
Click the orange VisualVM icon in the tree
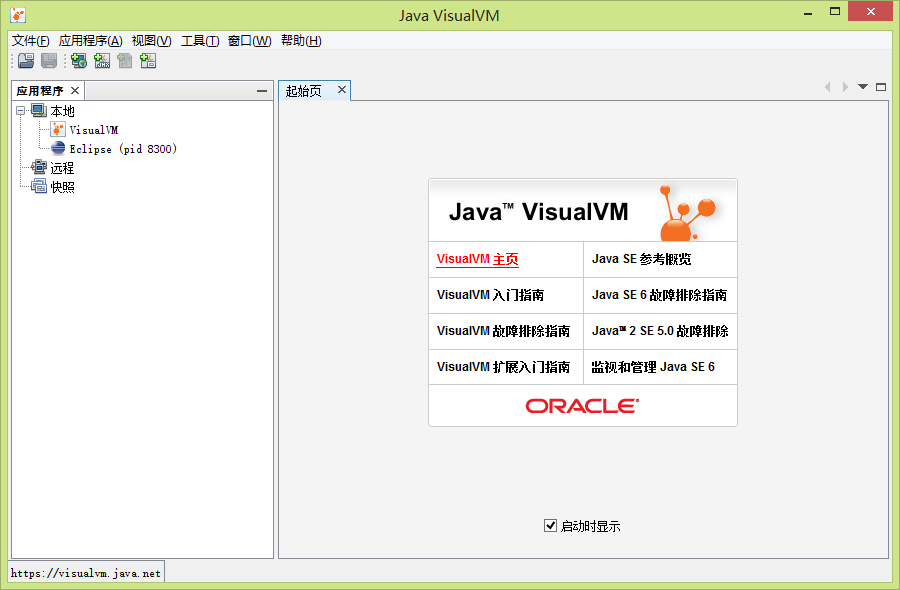coord(58,129)
